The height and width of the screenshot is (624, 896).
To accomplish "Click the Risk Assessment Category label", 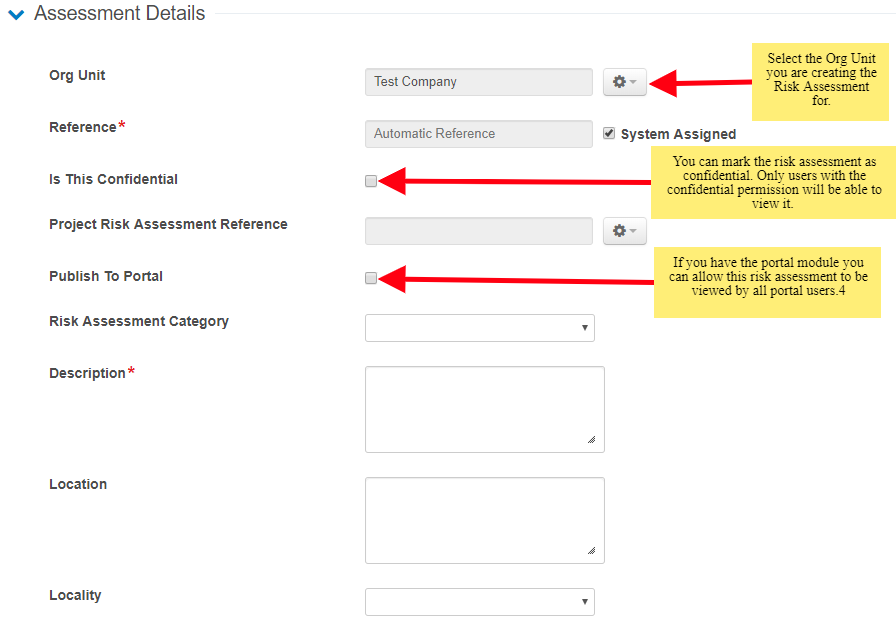I will pyautogui.click(x=139, y=322).
